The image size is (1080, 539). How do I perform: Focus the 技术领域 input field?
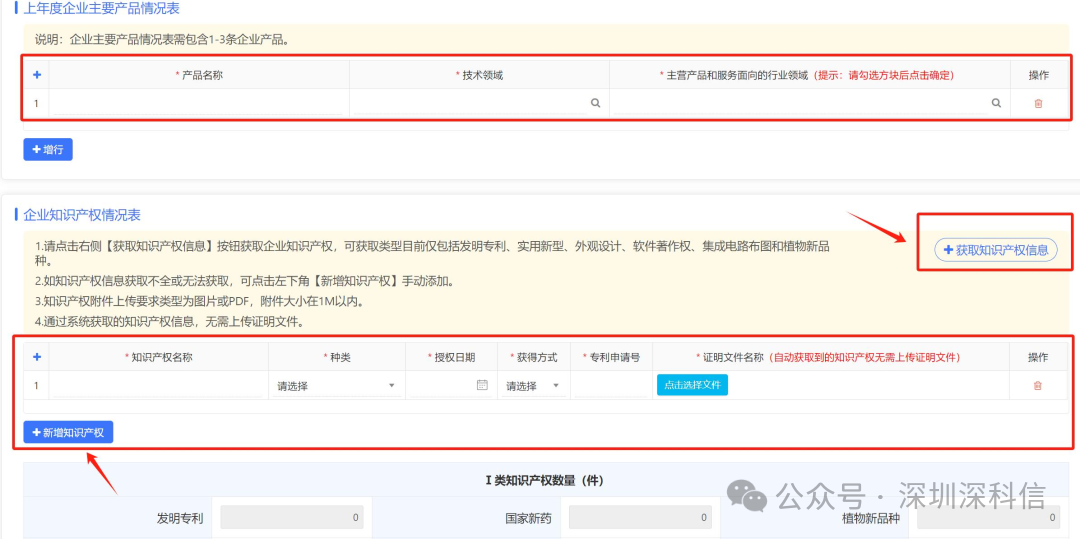point(470,103)
